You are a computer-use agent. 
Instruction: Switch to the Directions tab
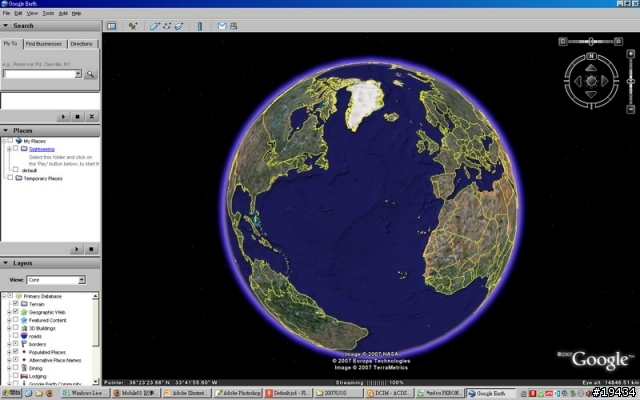point(82,44)
